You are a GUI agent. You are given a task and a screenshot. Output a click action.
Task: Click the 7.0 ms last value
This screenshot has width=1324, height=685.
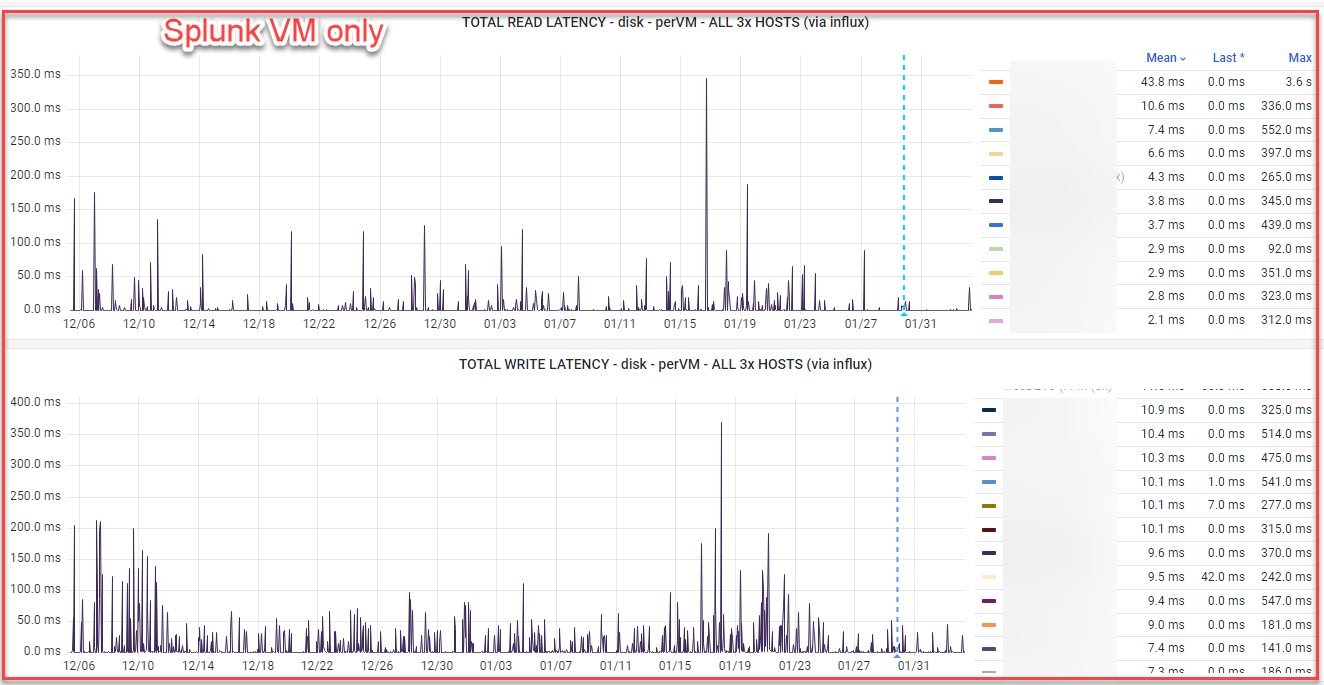tap(1227, 505)
